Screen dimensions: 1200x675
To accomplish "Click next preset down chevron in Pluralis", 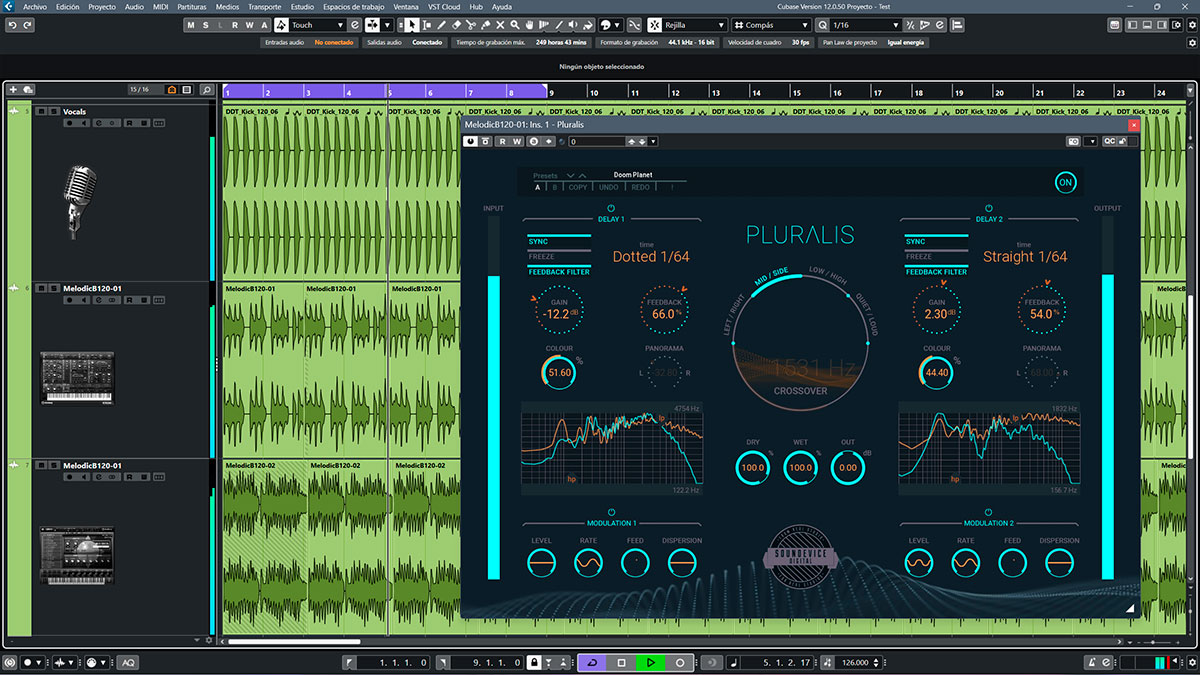I will (570, 175).
